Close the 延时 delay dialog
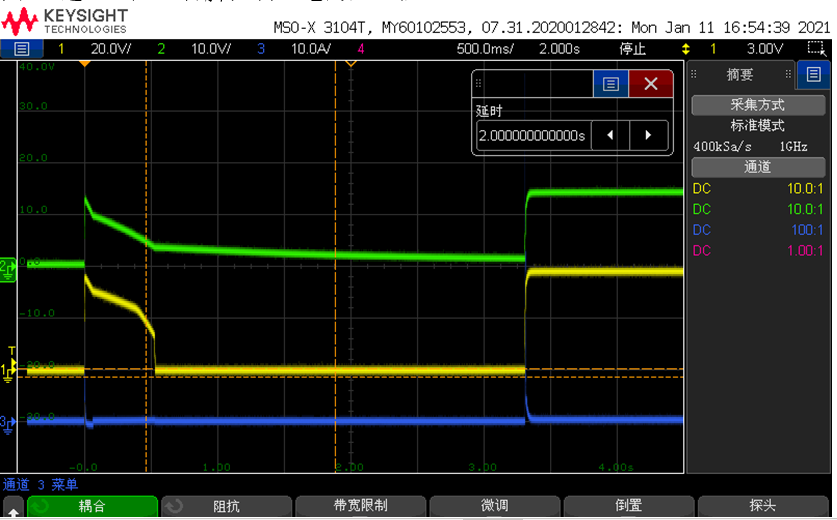The width and height of the screenshot is (837, 520). (651, 84)
